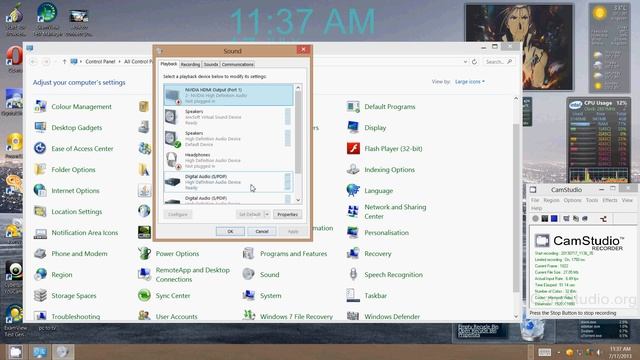
Task: Click the CamStudio Pause button
Action: click(x=544, y=219)
